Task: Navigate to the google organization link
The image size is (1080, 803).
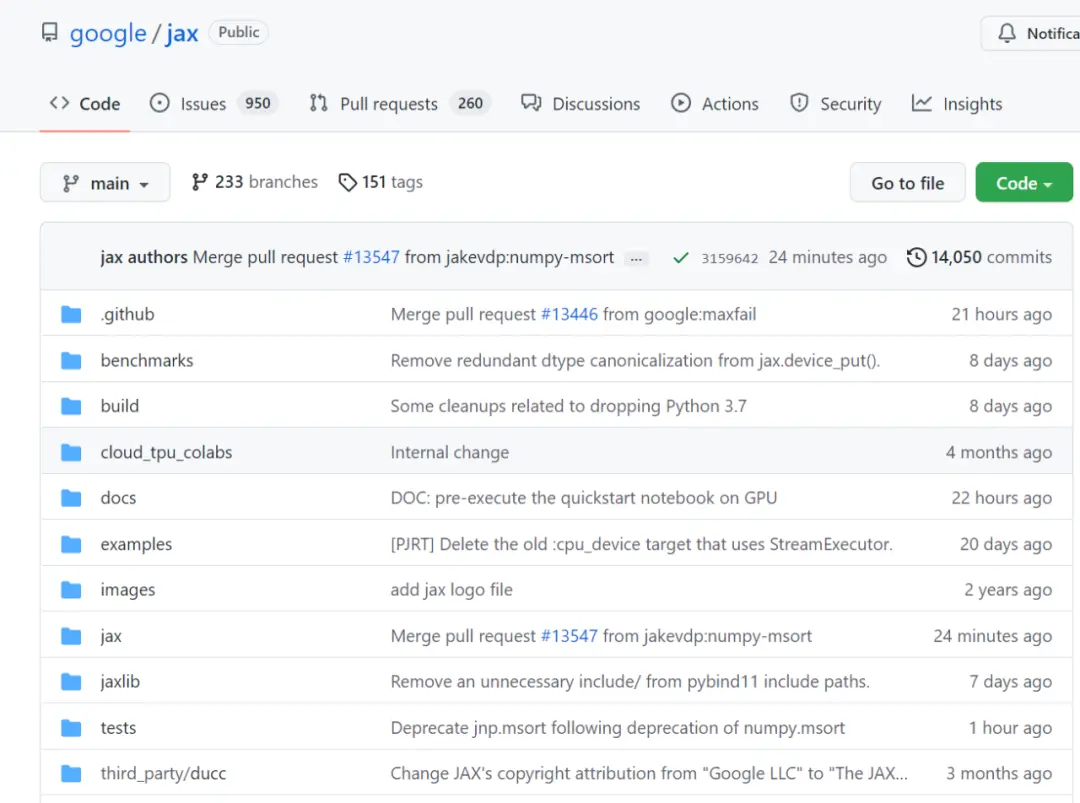Action: point(108,33)
